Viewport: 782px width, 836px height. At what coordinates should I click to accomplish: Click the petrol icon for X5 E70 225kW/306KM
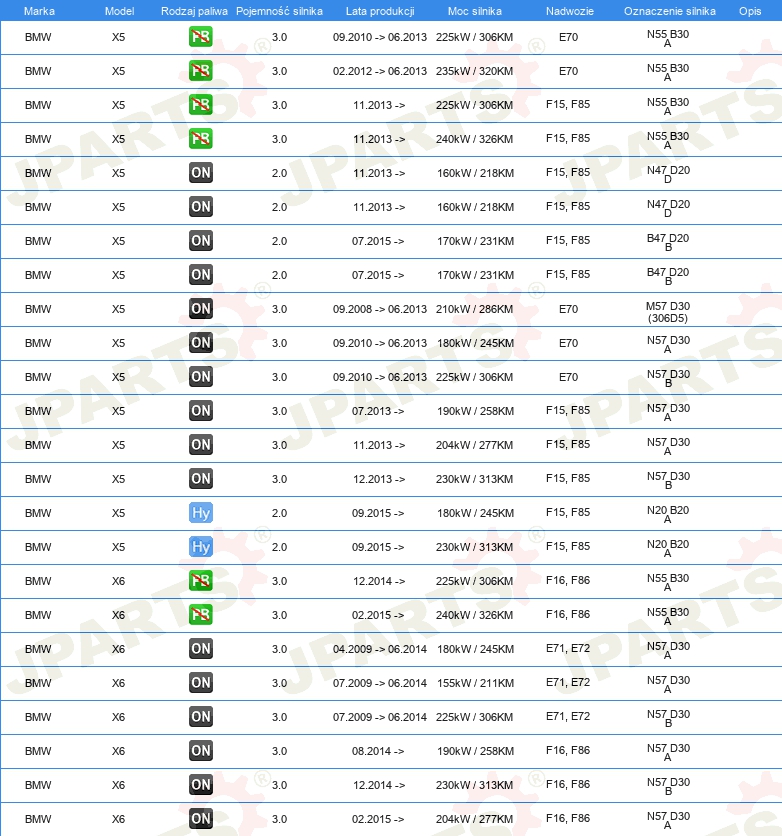click(x=200, y=37)
